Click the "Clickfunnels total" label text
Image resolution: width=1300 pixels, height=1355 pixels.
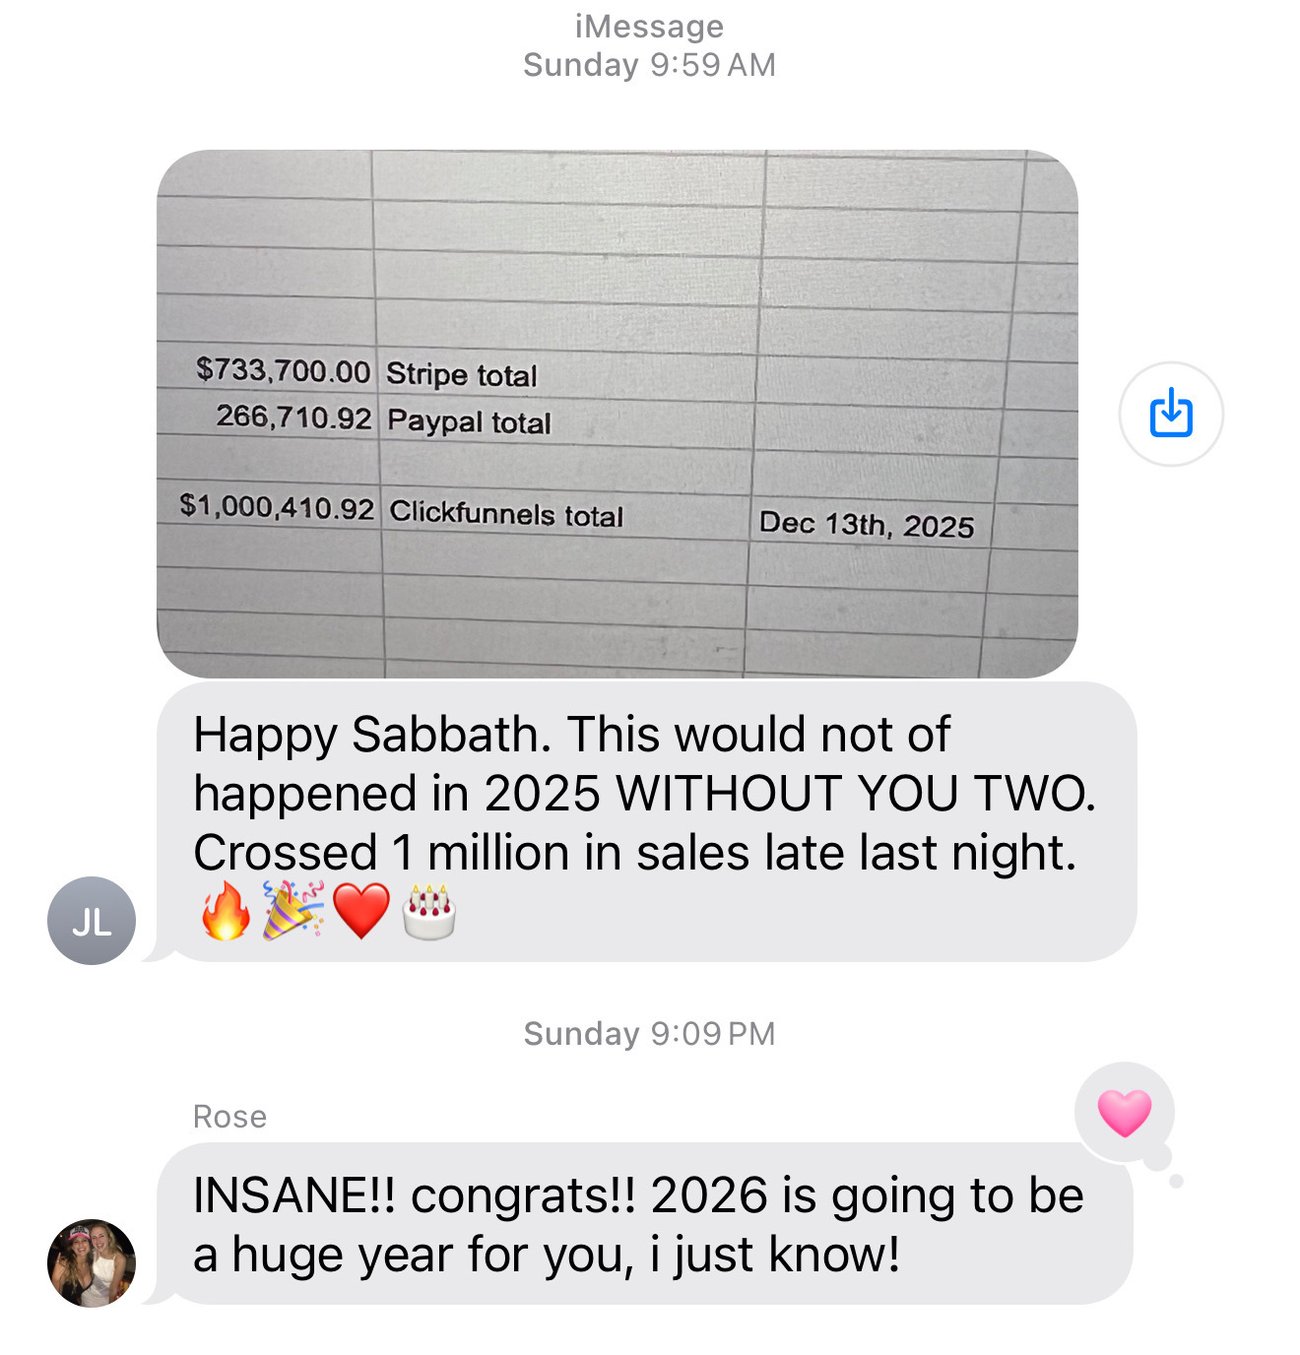coord(506,513)
